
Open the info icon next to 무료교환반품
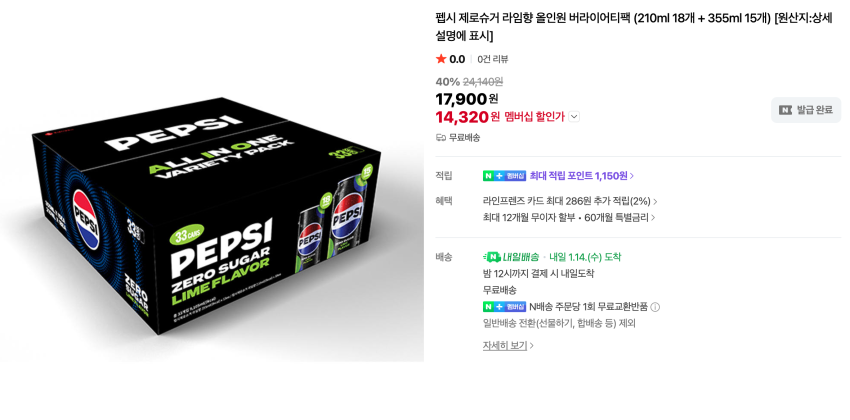click(655, 307)
